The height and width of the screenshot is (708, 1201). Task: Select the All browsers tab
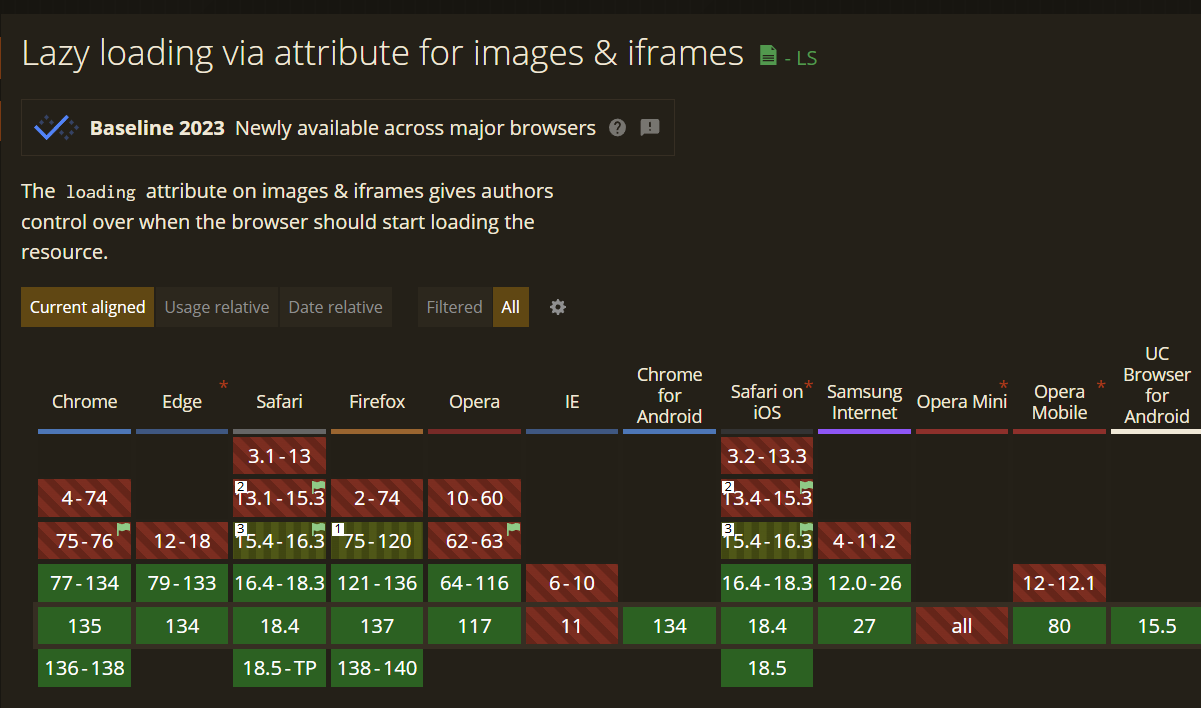pos(510,307)
